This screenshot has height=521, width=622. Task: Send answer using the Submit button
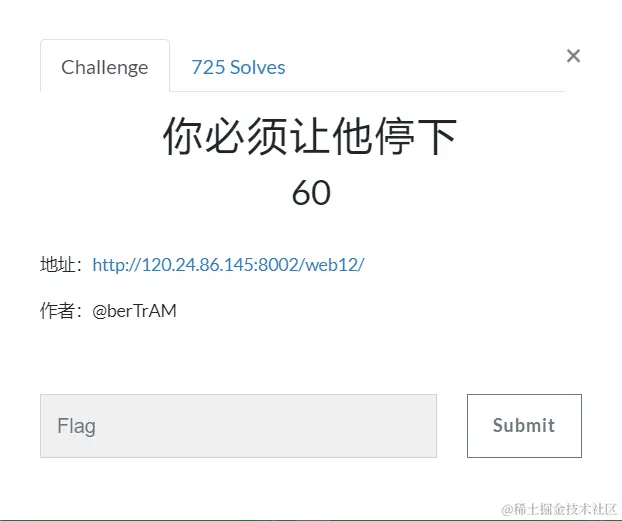[524, 426]
